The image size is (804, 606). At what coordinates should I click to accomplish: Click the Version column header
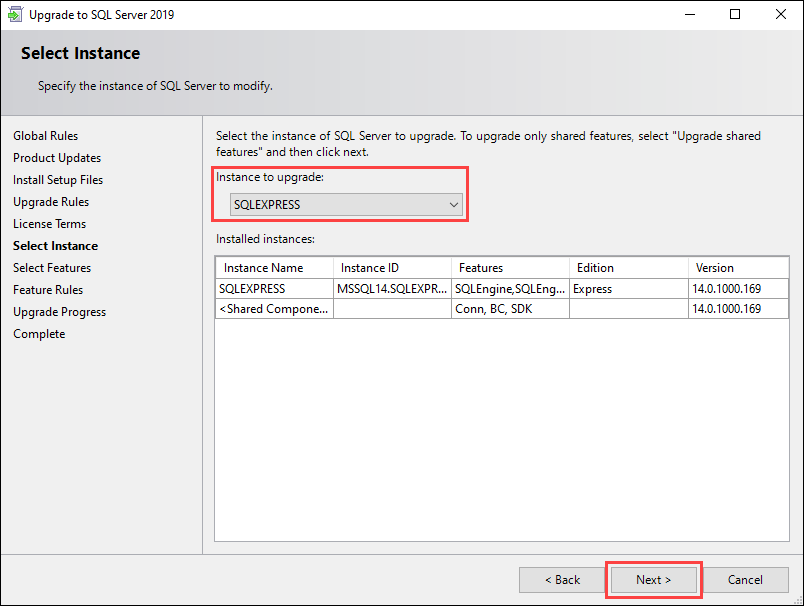pyautogui.click(x=715, y=268)
